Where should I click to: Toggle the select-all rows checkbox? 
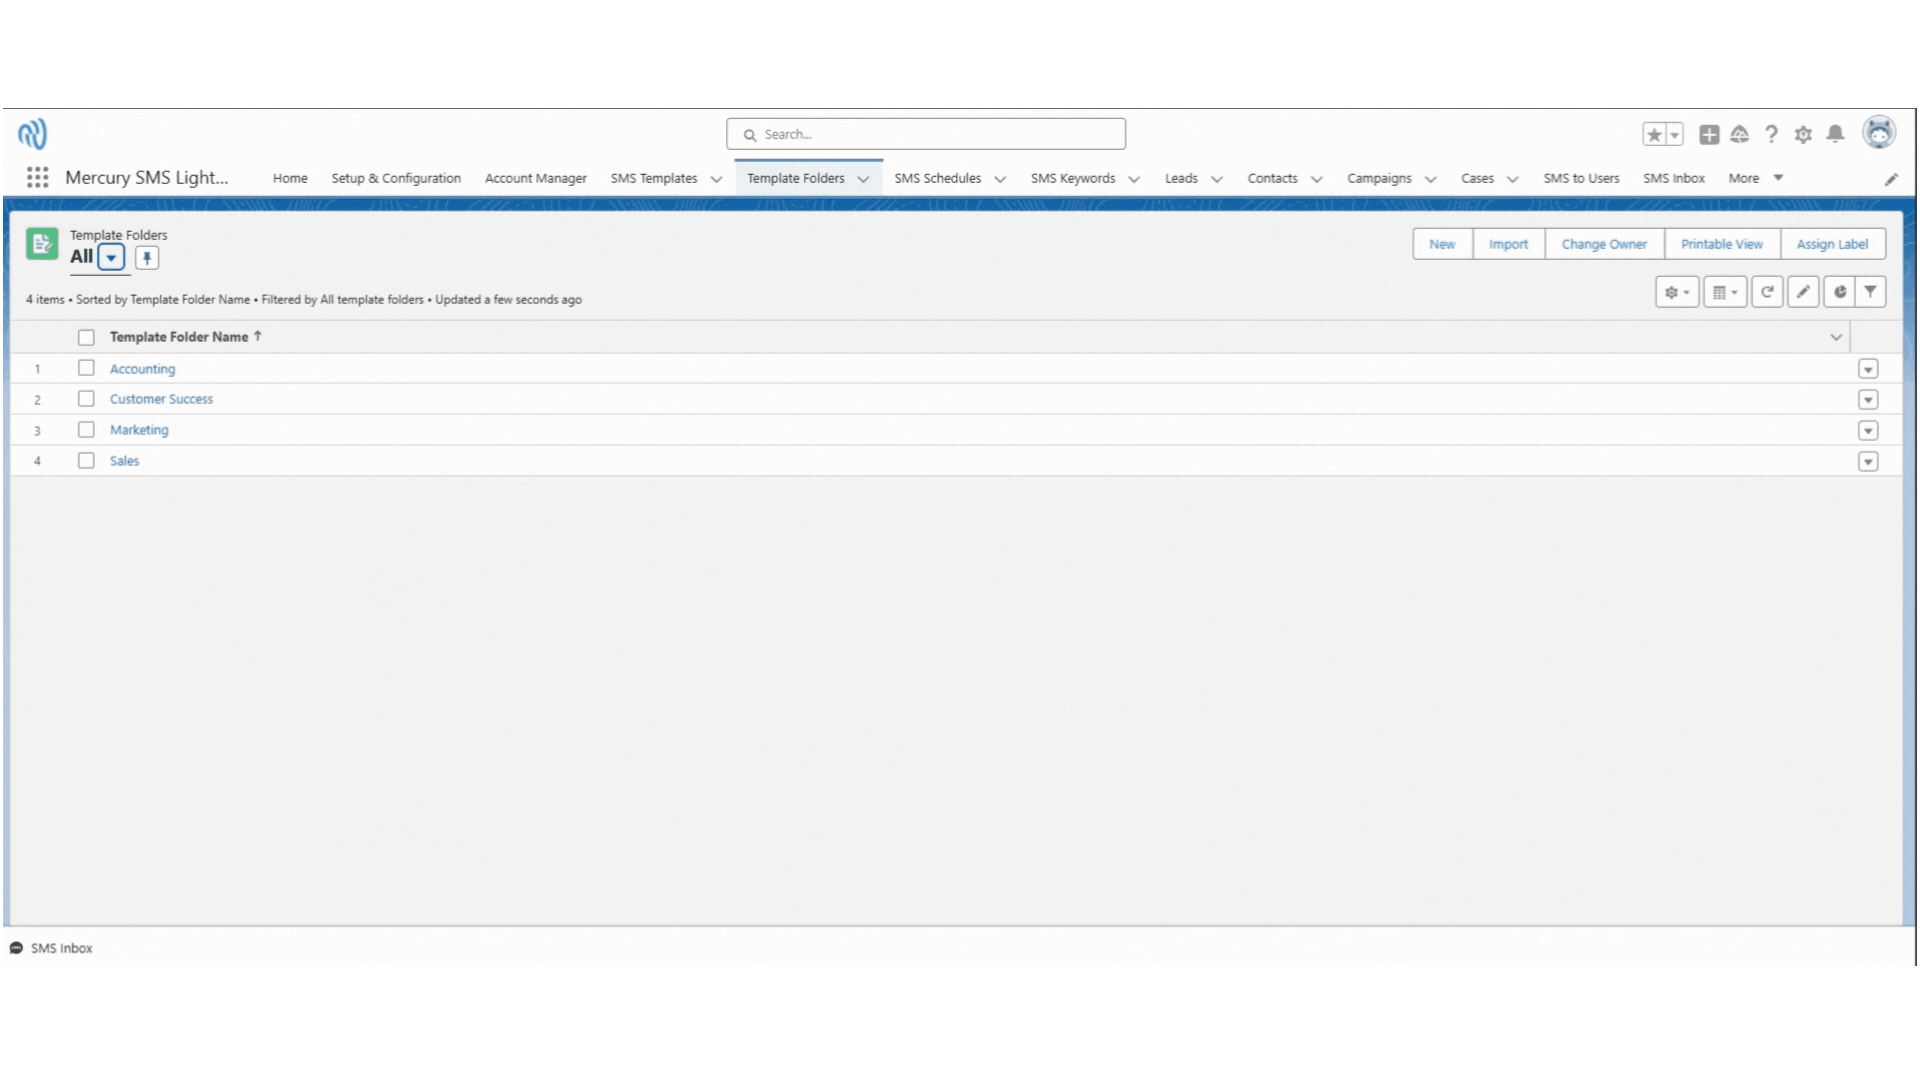point(86,338)
